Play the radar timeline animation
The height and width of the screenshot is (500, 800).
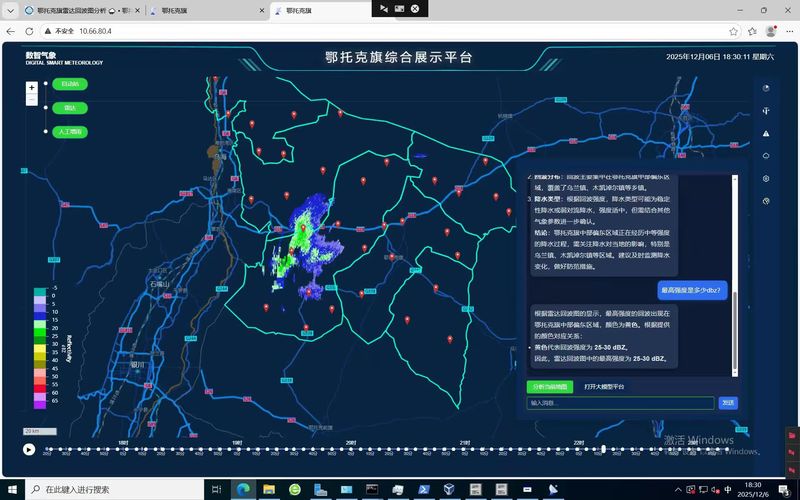point(29,449)
